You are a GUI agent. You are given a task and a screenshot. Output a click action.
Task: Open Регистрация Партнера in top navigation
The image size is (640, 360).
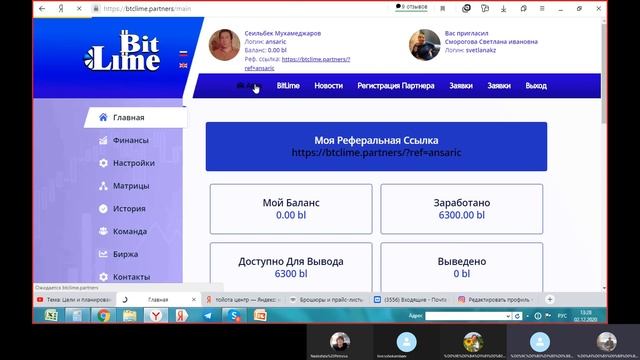pos(396,86)
